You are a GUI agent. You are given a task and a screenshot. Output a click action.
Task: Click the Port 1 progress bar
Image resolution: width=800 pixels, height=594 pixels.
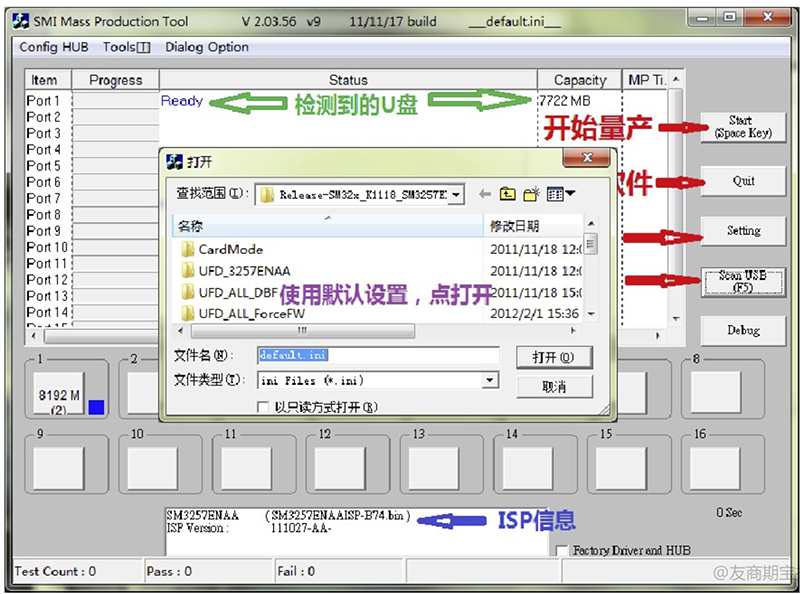(116, 101)
